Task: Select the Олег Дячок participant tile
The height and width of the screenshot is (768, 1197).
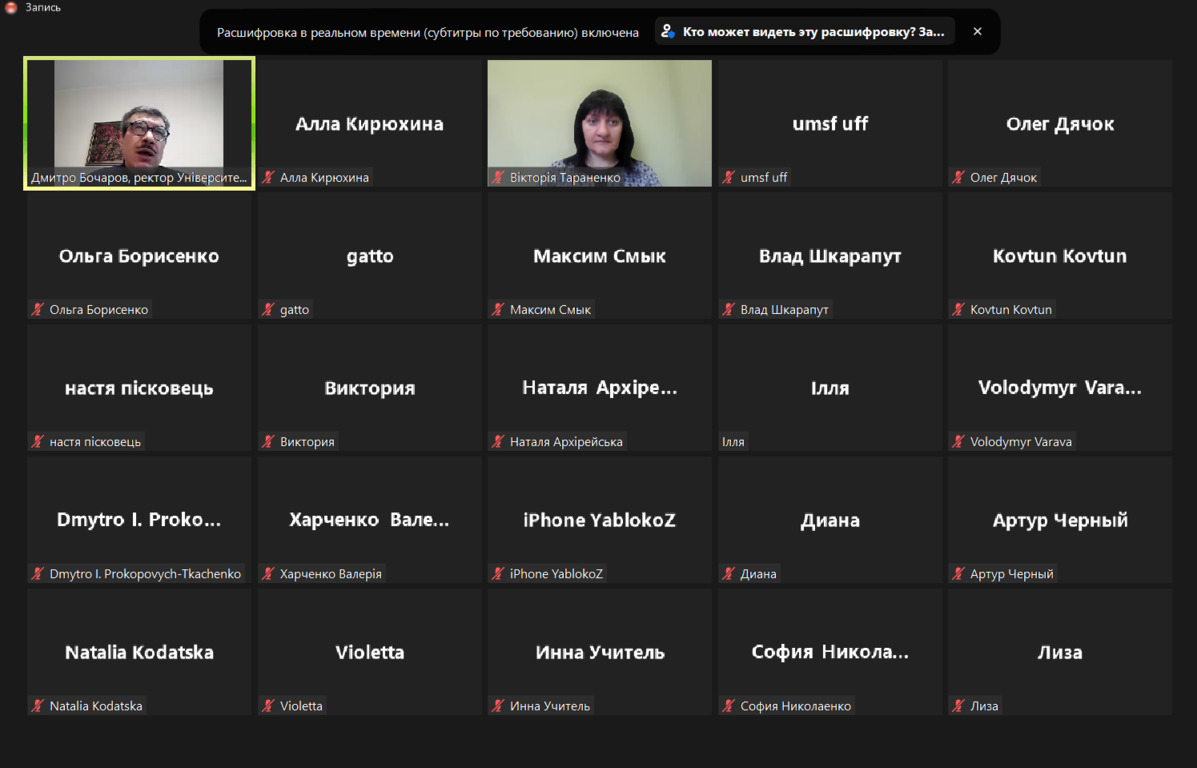Action: coord(1060,123)
